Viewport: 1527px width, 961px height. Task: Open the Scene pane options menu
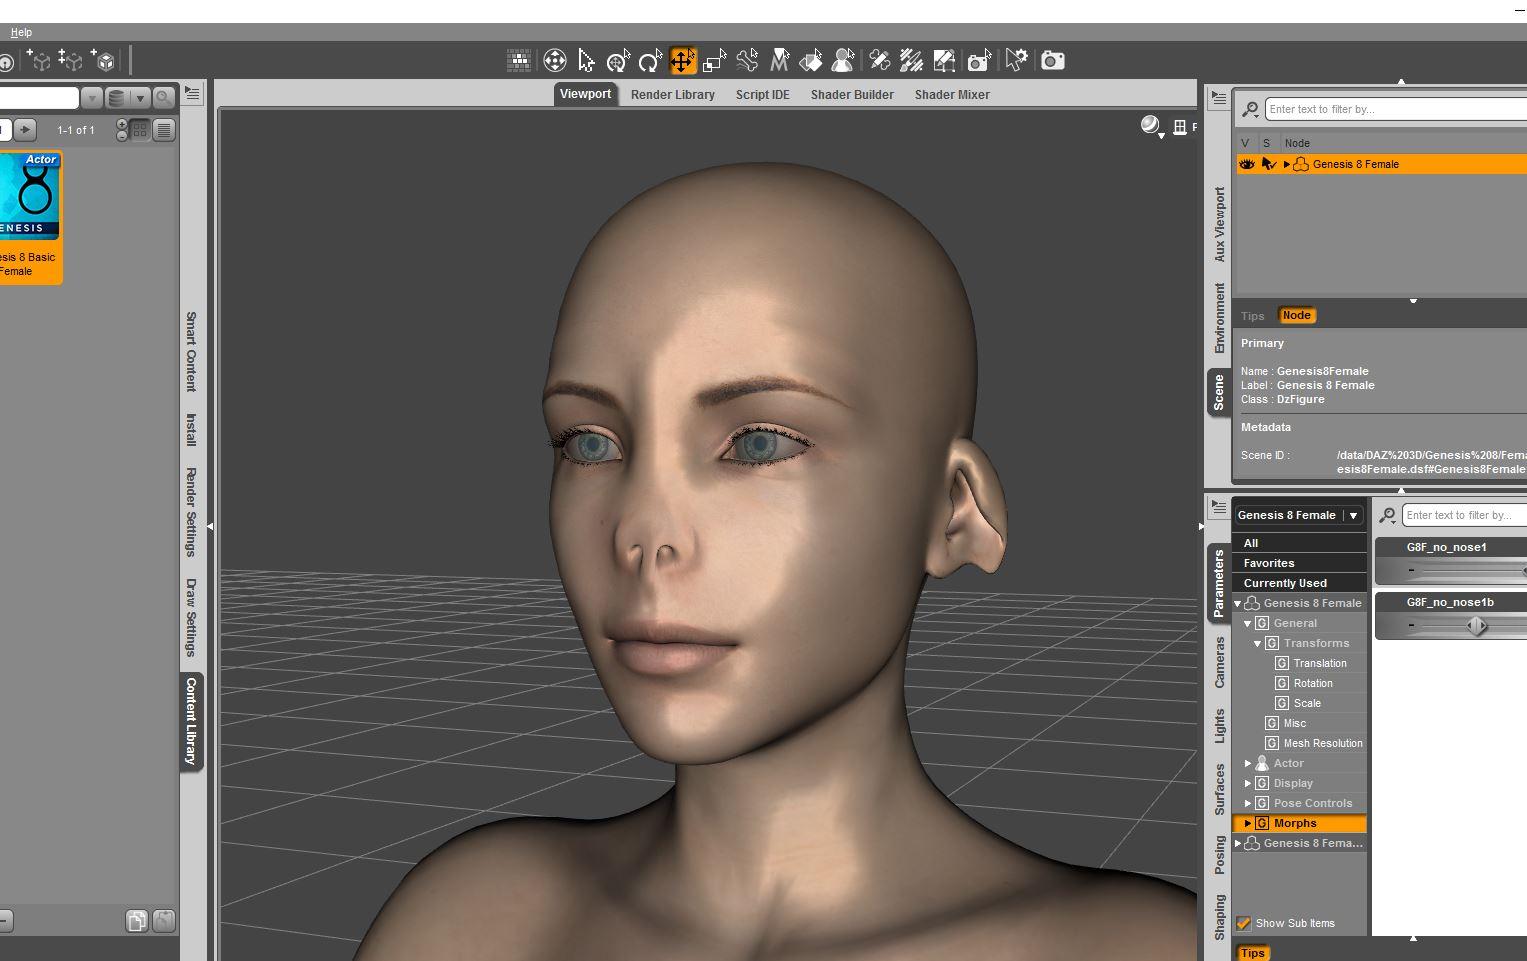pos(1219,98)
